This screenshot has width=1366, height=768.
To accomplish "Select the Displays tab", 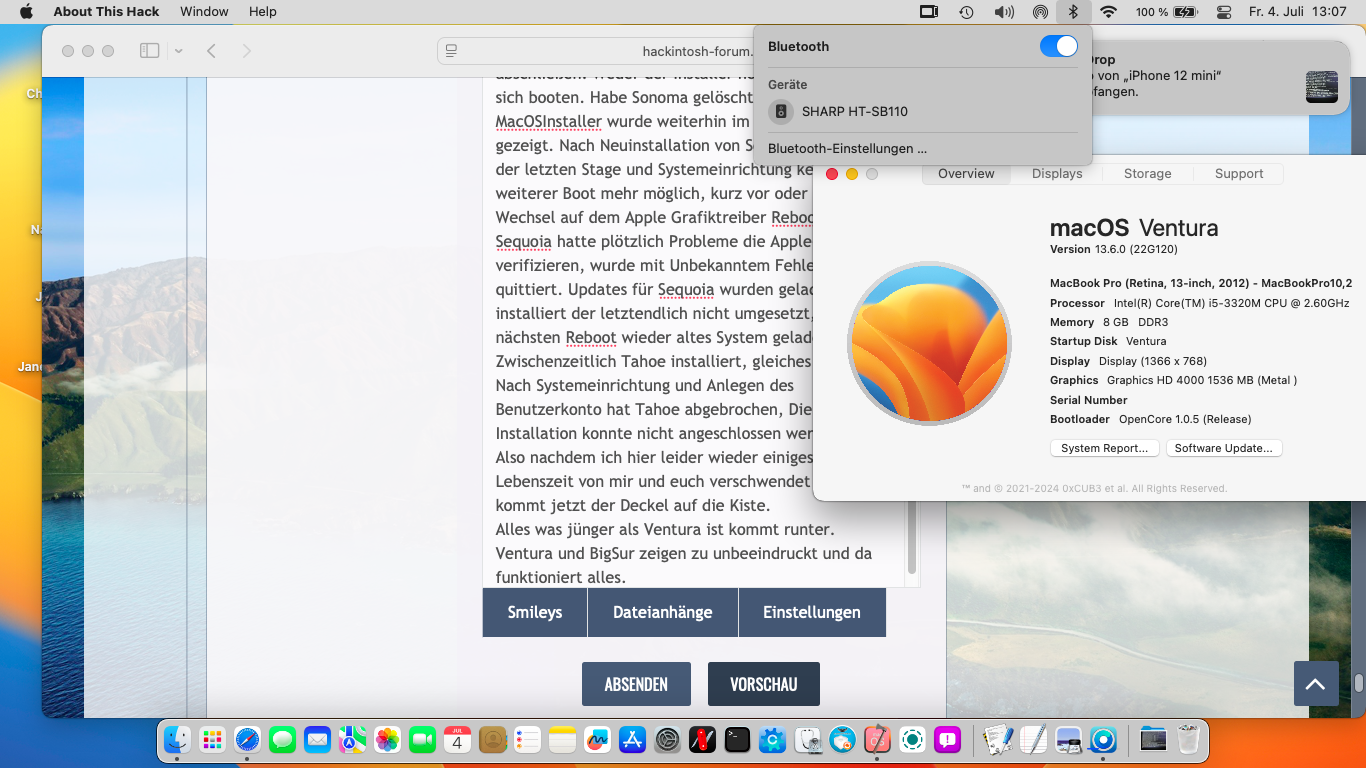I will click(x=1057, y=174).
